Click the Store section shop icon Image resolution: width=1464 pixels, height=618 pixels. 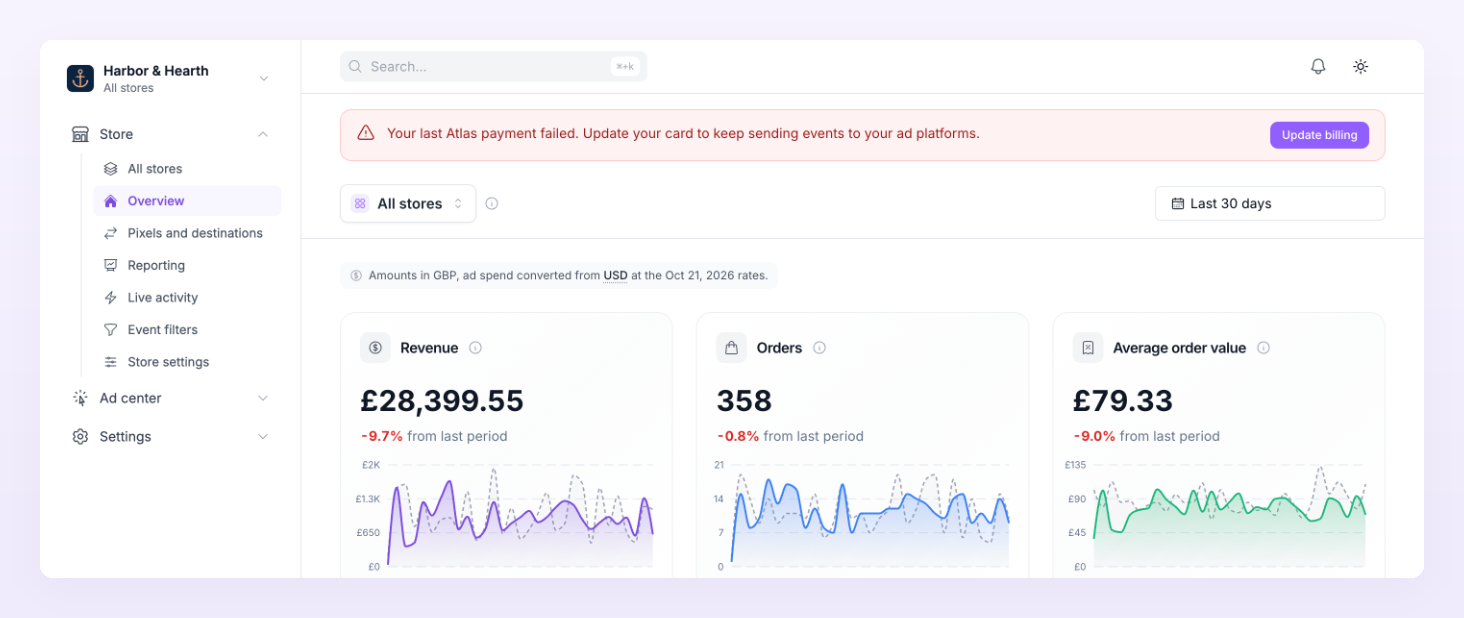click(80, 134)
